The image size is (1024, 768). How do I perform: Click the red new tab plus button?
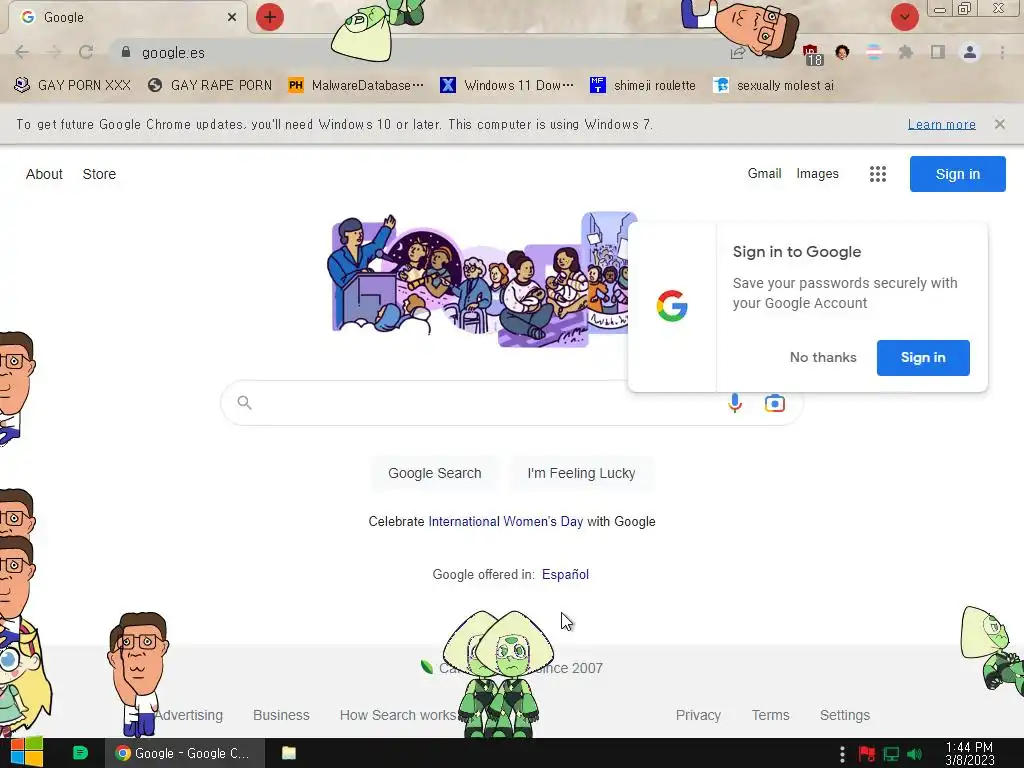pyautogui.click(x=270, y=17)
